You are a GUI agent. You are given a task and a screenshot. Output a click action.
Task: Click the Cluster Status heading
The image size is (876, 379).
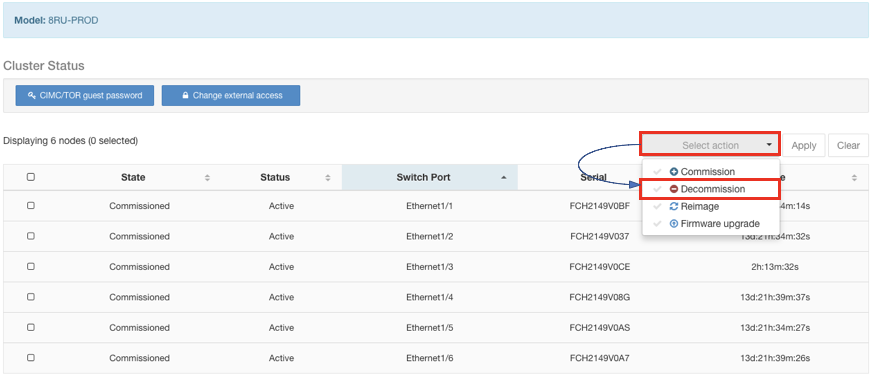(x=44, y=66)
